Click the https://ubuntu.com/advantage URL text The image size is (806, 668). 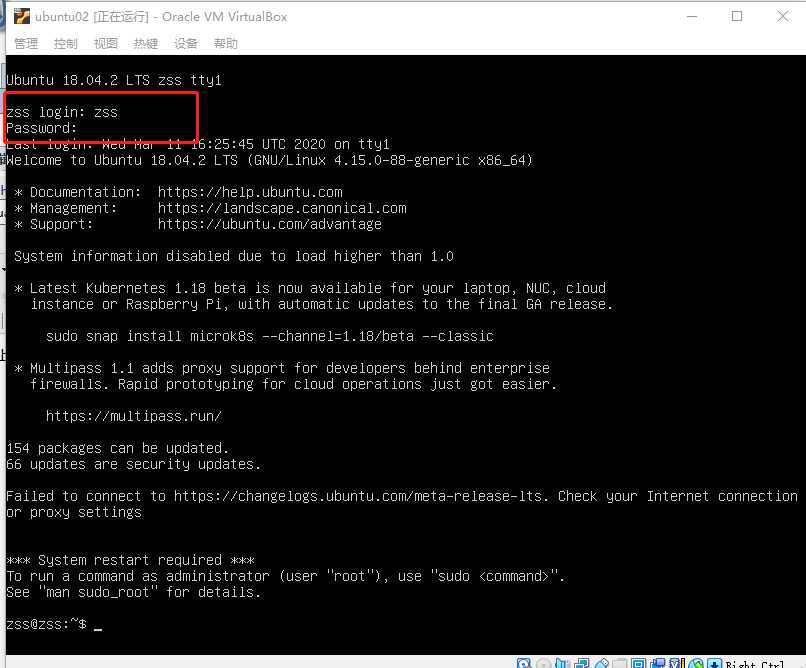[269, 224]
